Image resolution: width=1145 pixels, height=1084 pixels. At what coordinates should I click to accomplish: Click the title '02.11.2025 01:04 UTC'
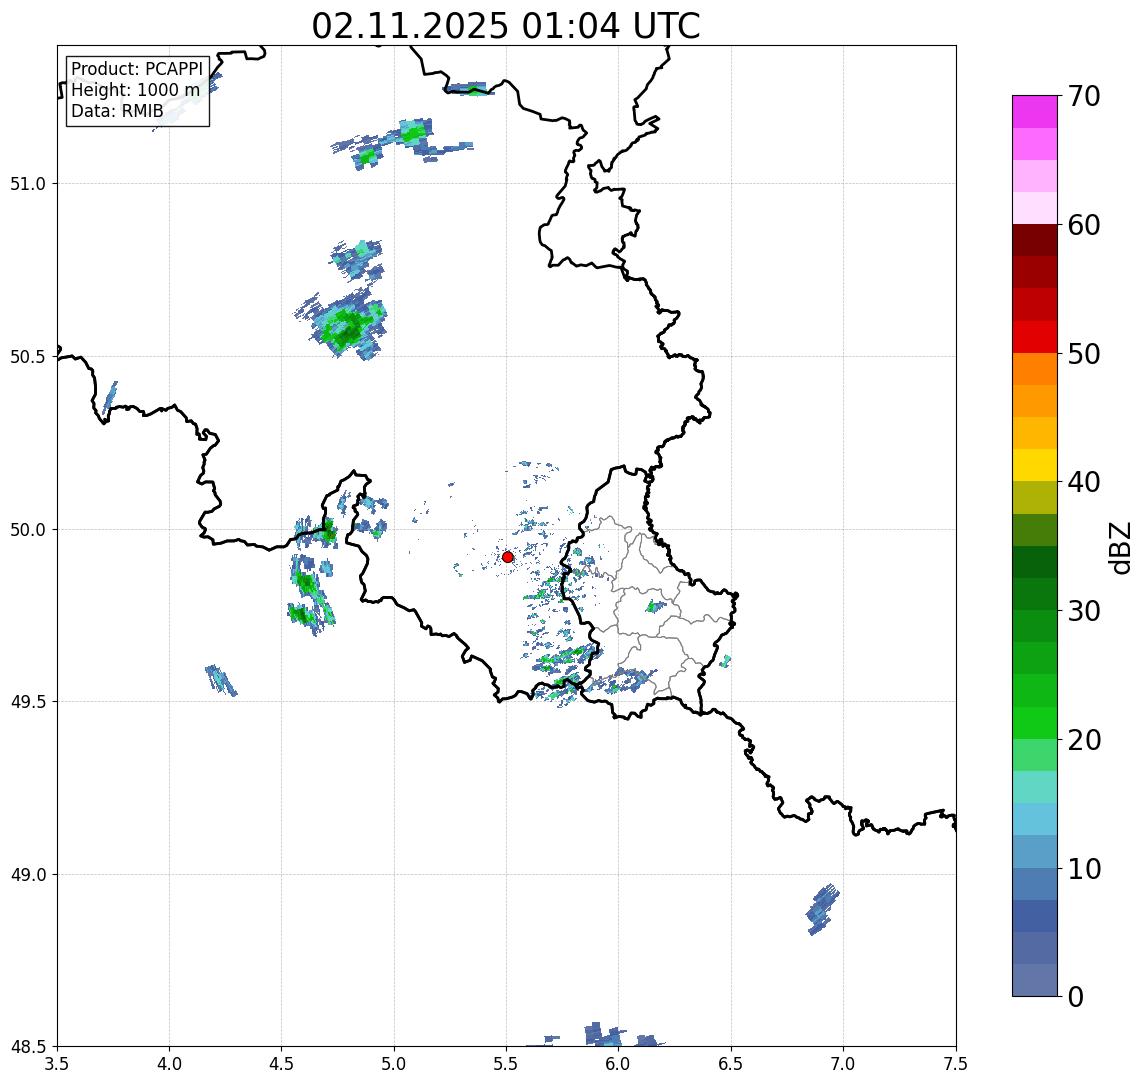pos(506,26)
